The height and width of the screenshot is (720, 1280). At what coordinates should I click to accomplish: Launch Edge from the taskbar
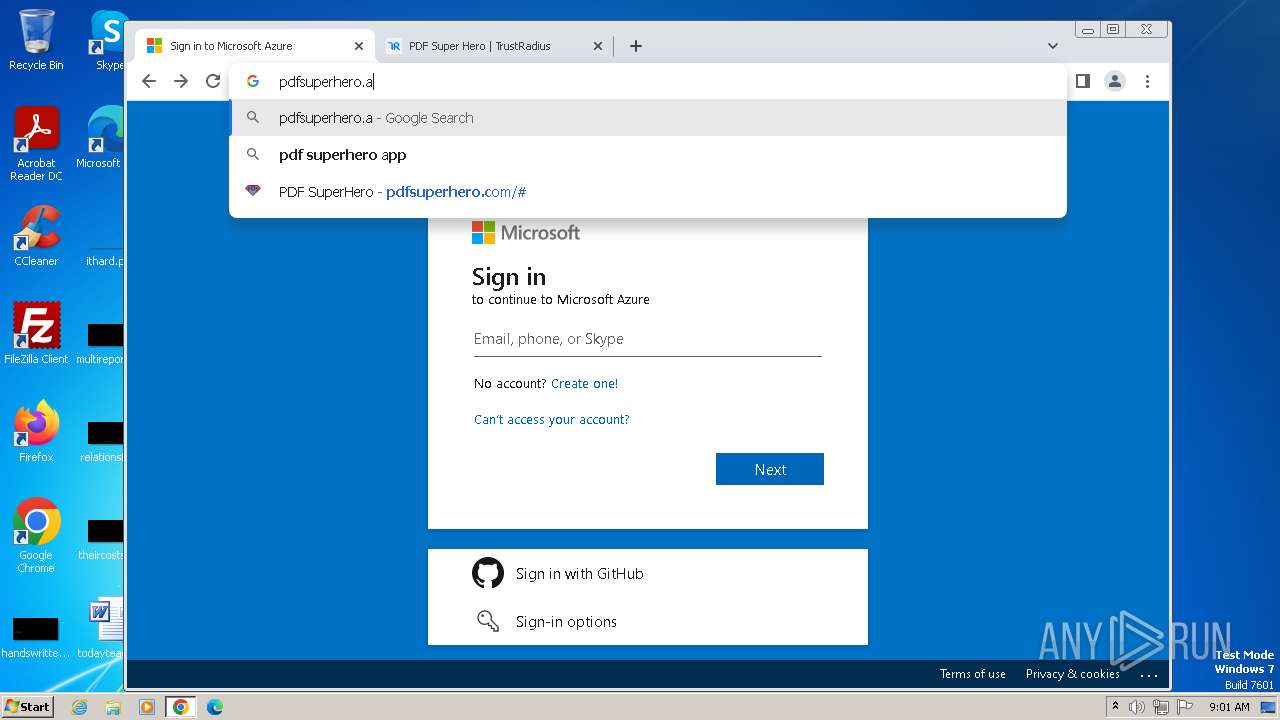click(x=214, y=707)
